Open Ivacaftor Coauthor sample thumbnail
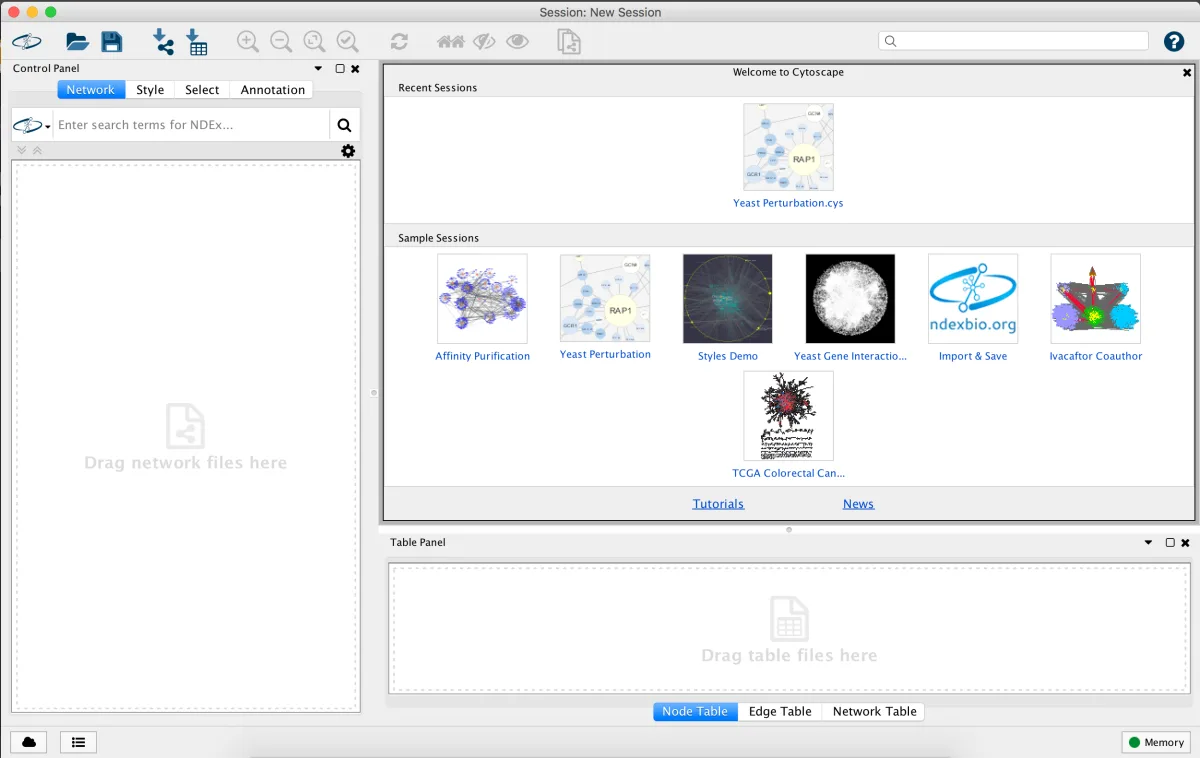This screenshot has height=758, width=1200. [1096, 299]
